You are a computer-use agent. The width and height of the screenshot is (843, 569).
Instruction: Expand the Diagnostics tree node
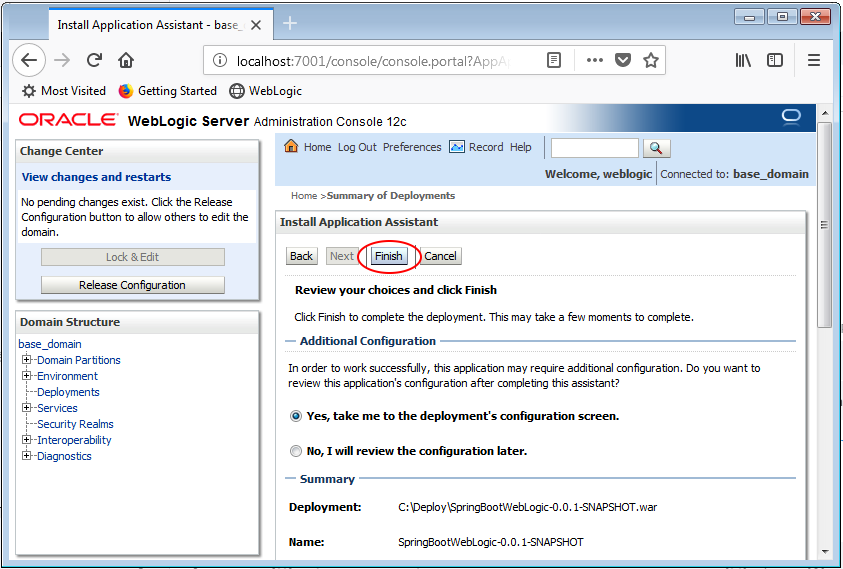pyautogui.click(x=26, y=456)
